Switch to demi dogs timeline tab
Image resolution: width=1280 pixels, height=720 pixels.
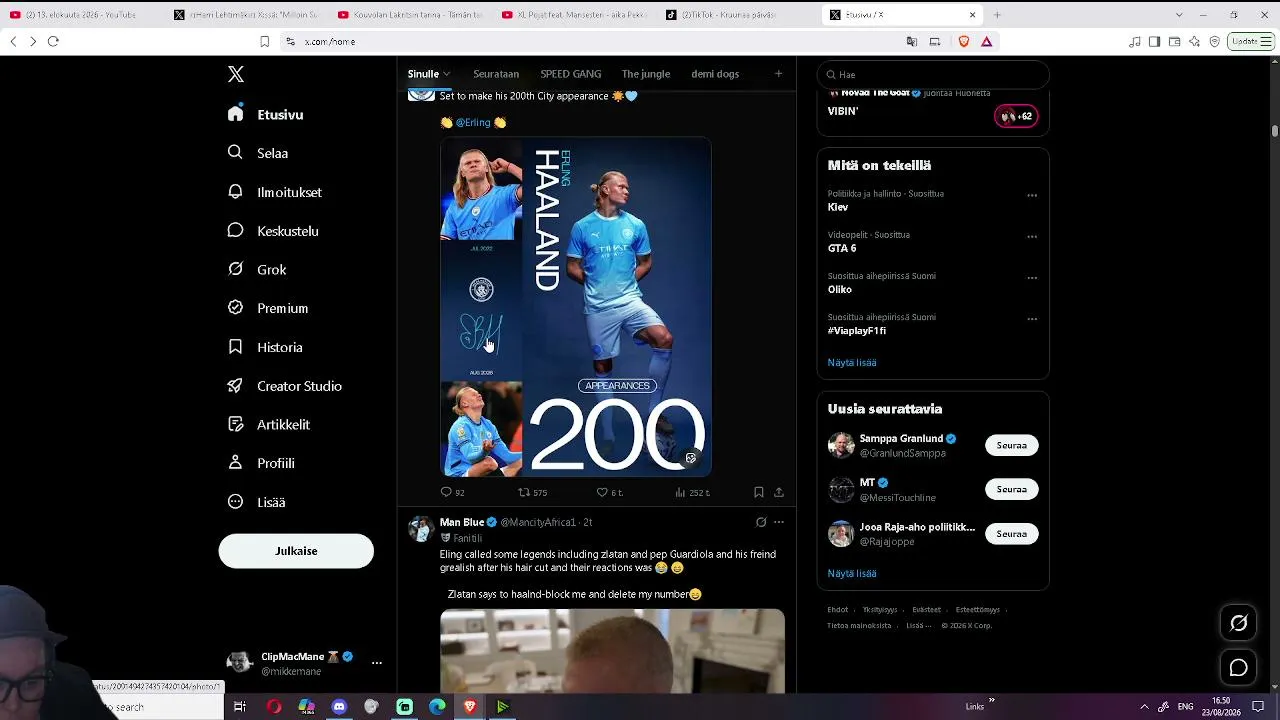tap(715, 74)
